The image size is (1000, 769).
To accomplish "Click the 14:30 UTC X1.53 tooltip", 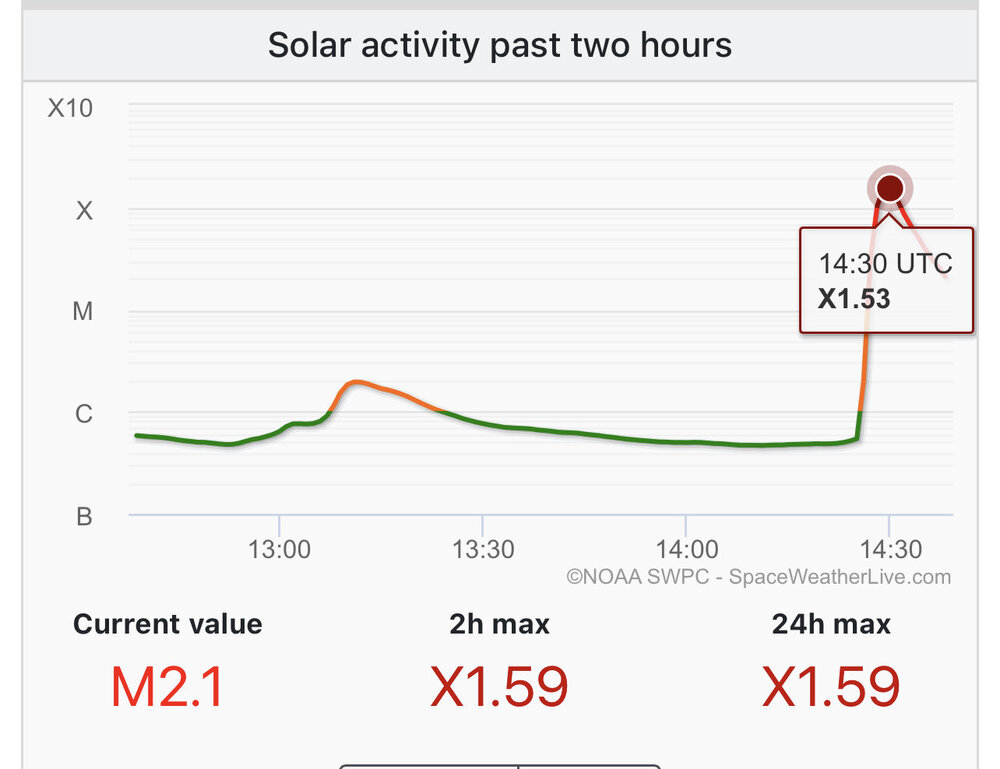I will pos(886,280).
